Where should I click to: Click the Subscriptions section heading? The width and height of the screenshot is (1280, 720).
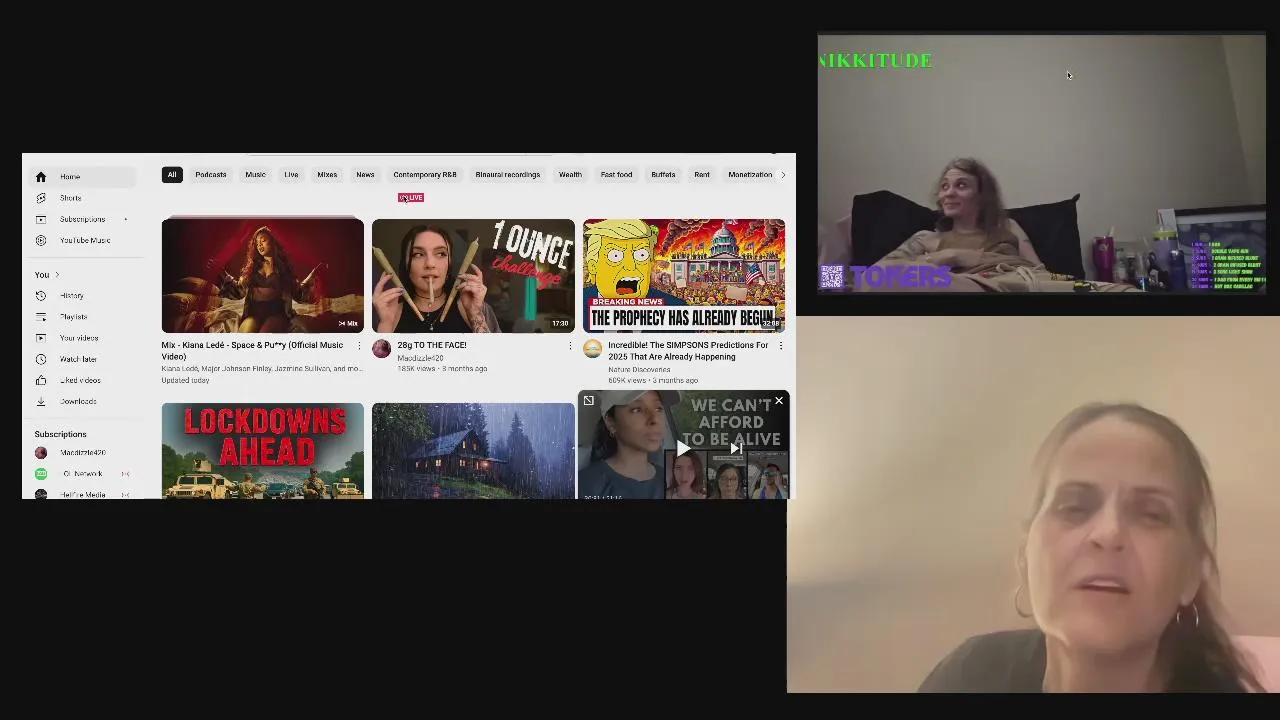pyautogui.click(x=61, y=434)
